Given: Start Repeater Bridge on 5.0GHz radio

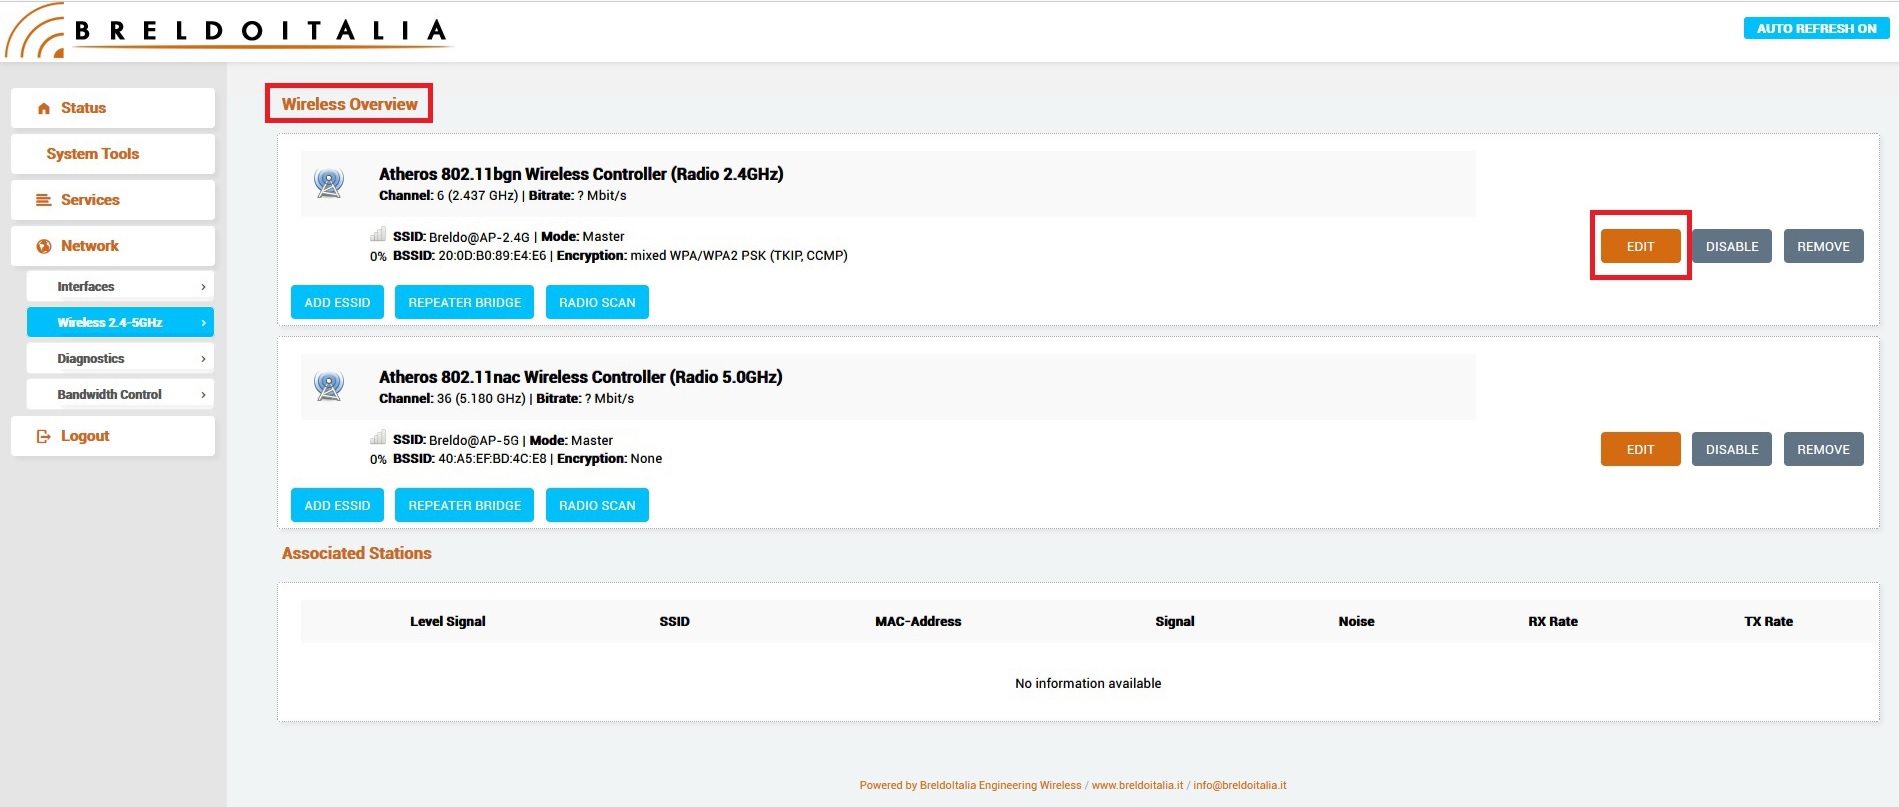Looking at the screenshot, I should click(464, 505).
